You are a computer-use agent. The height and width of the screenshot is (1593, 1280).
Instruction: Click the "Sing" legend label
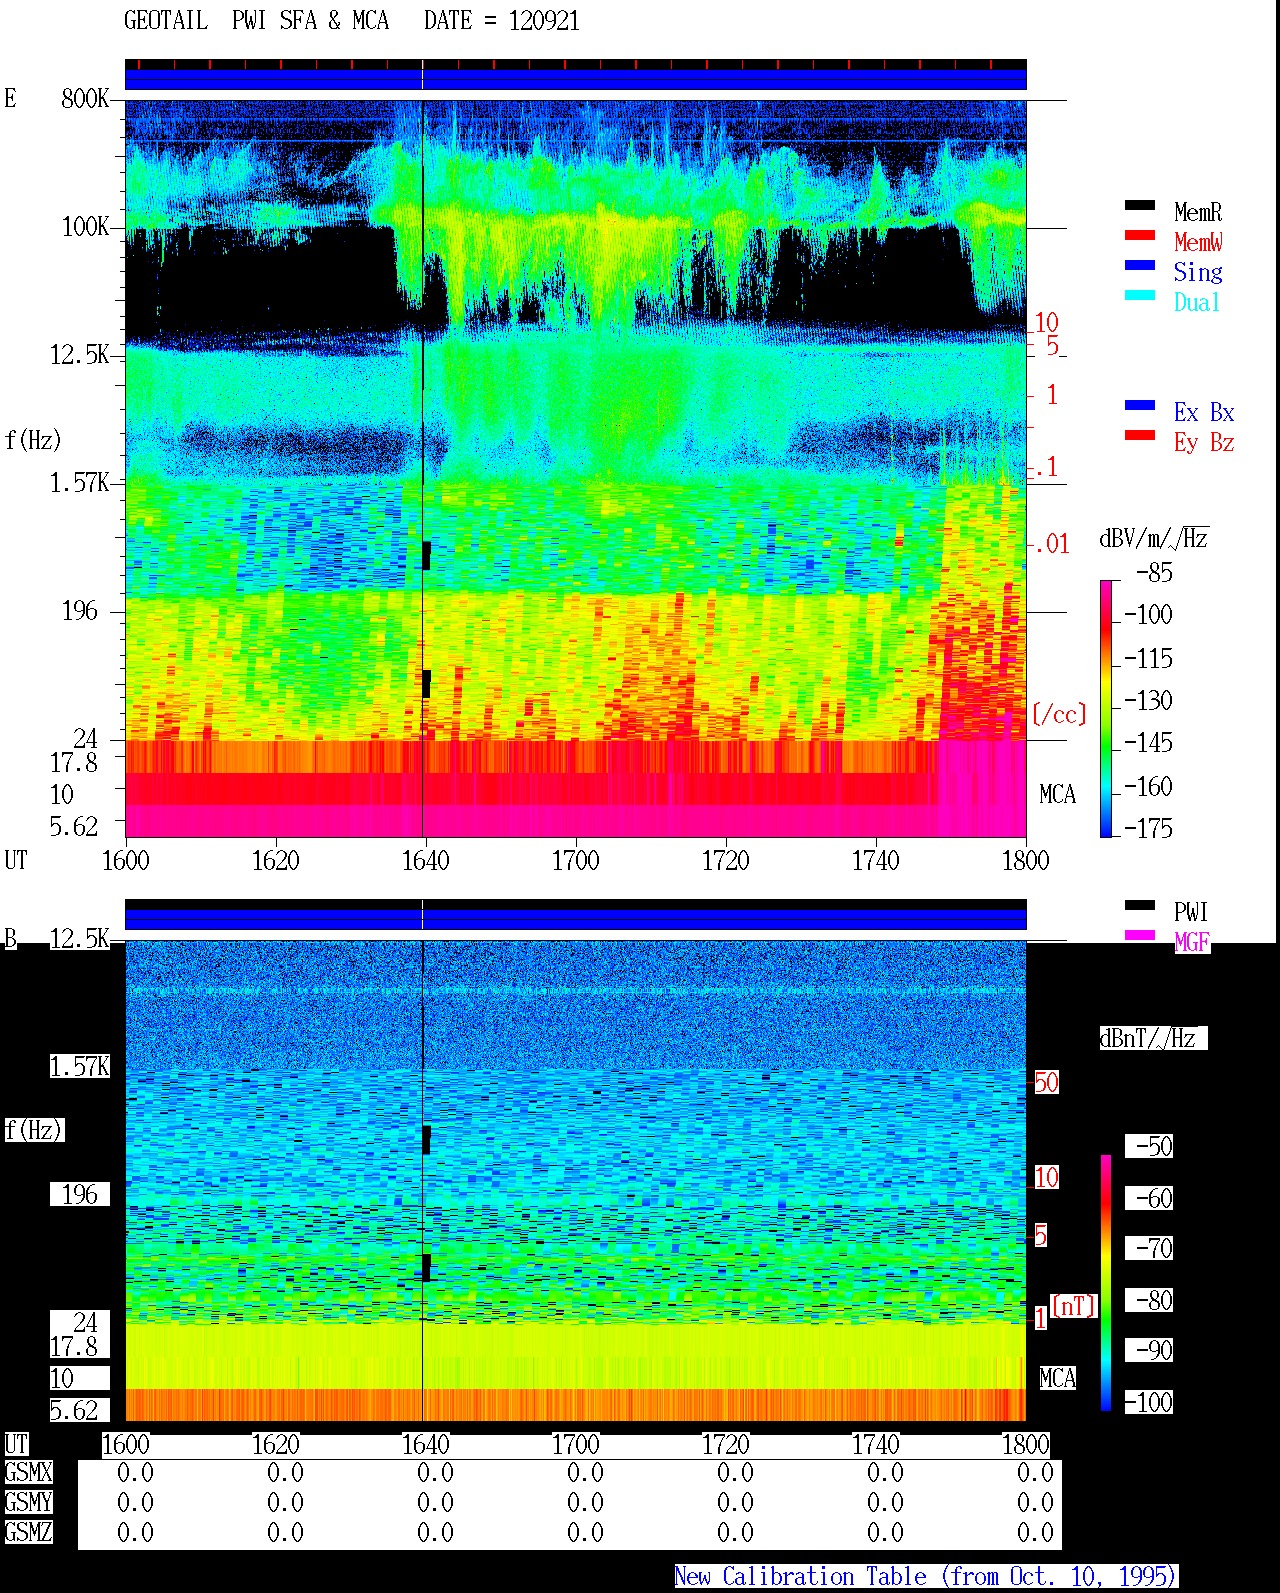(1198, 272)
